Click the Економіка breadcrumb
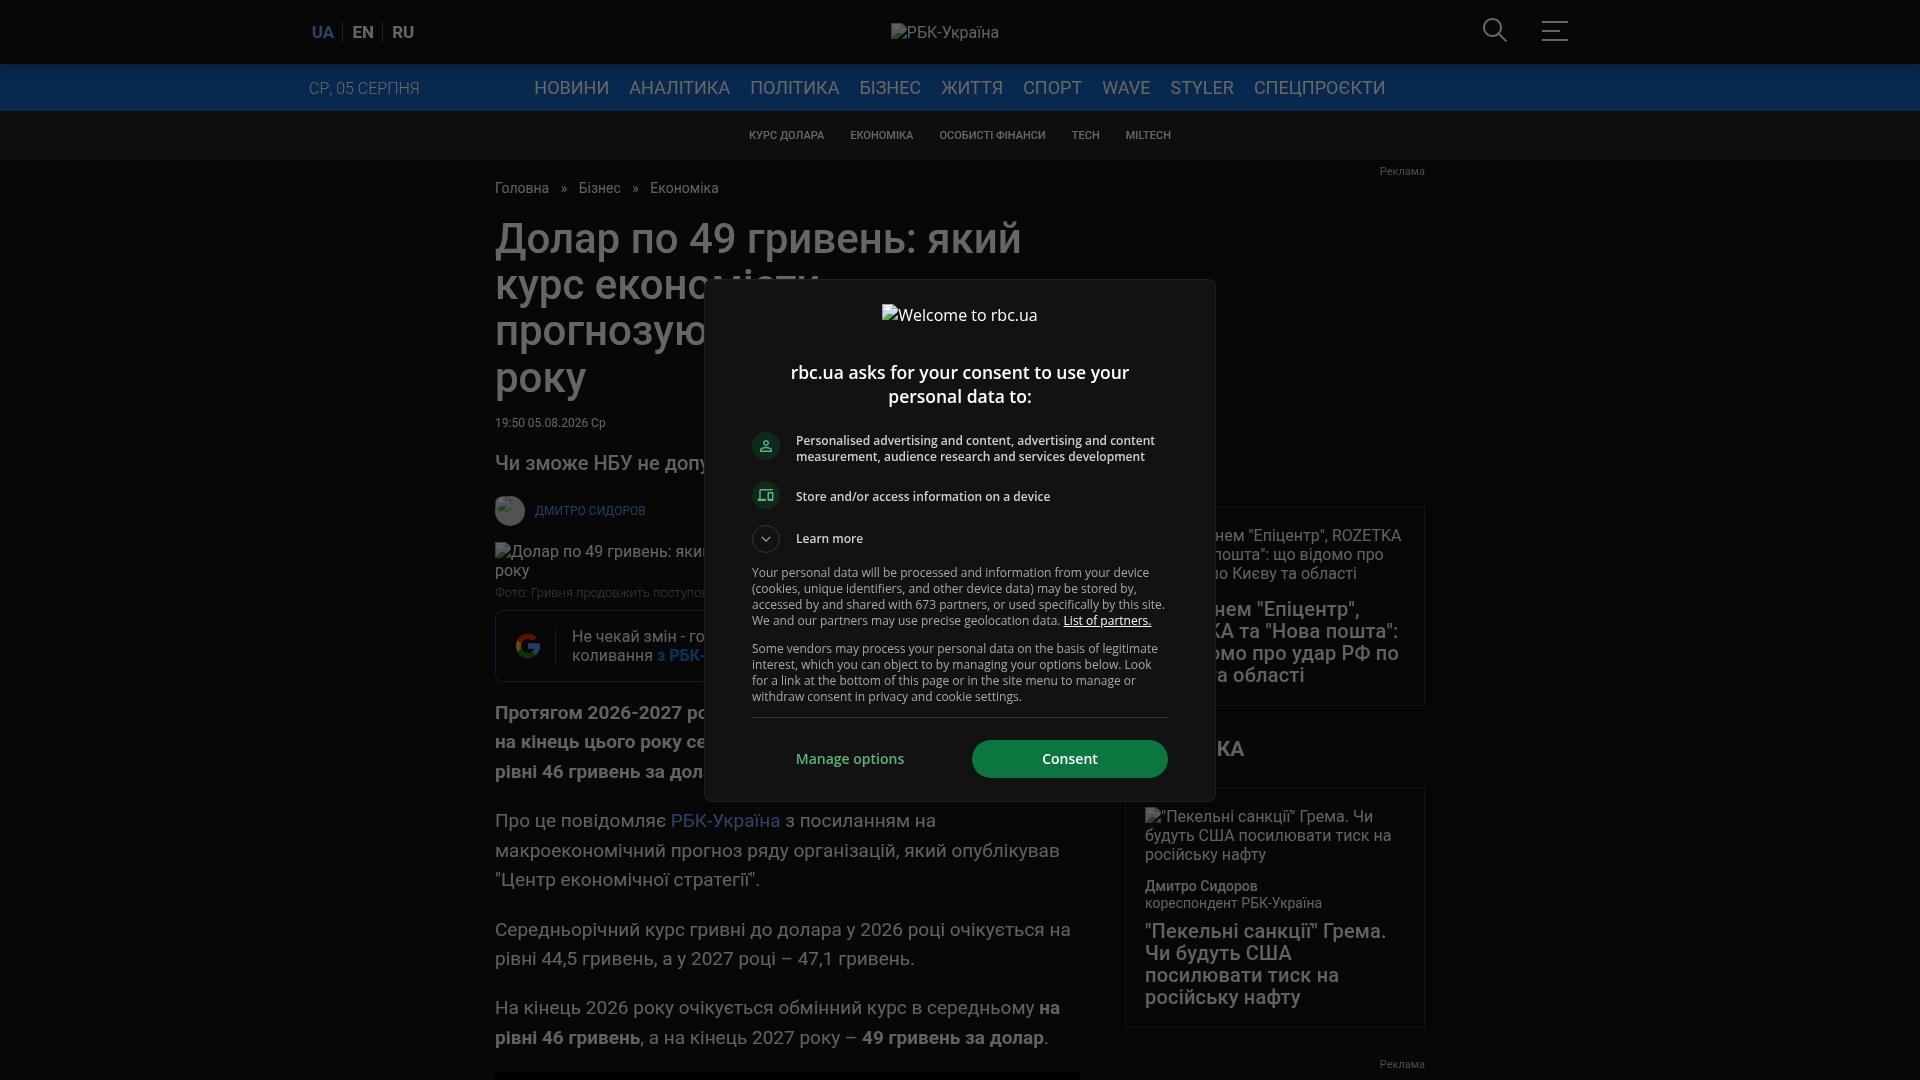1920x1080 pixels. tap(684, 188)
